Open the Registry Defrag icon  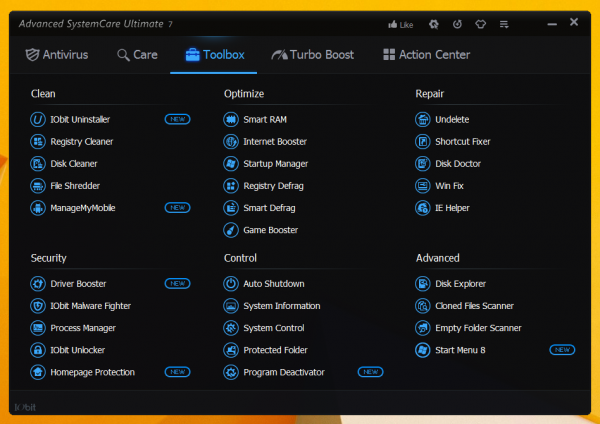coord(231,186)
